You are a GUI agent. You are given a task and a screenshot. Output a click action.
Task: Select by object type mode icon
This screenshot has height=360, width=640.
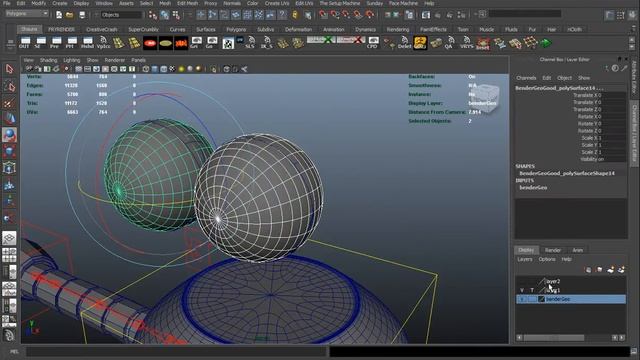pos(164,15)
